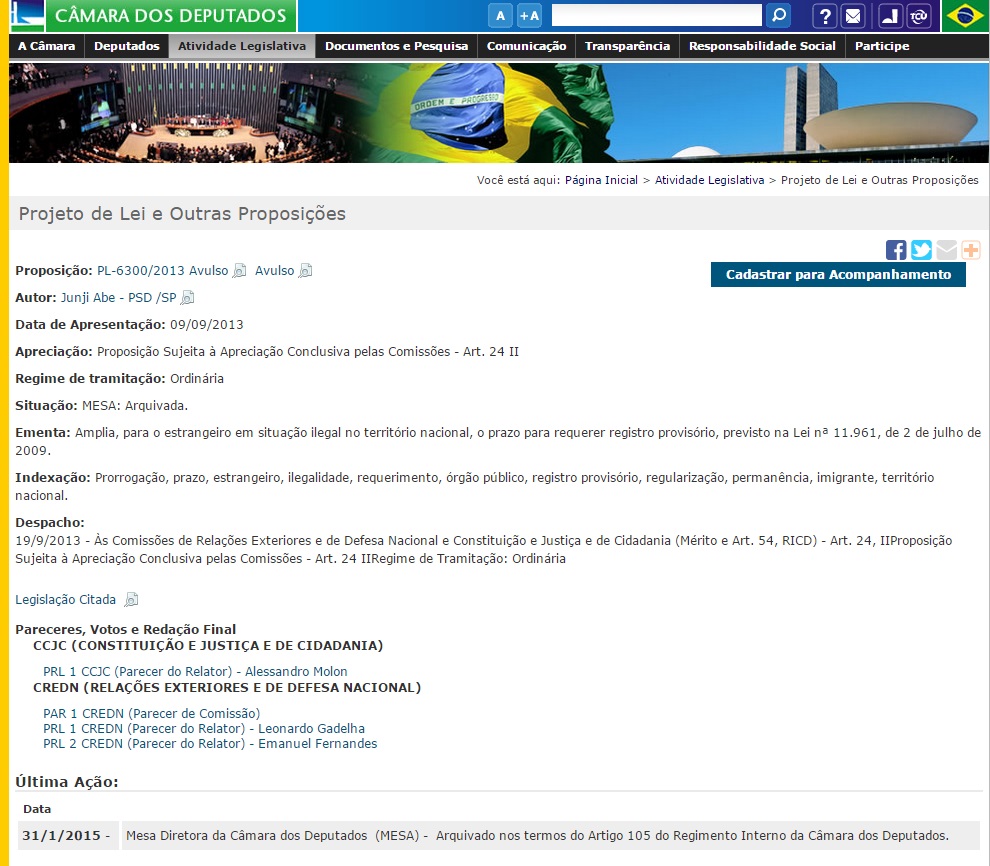Image resolution: width=990 pixels, height=866 pixels.
Task: Click the Congress building icon in header
Action: click(x=890, y=16)
